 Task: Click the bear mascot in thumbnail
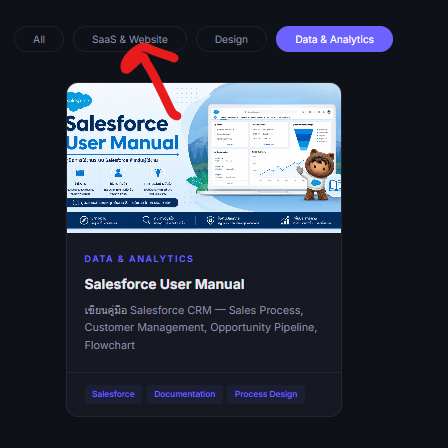pos(317,175)
